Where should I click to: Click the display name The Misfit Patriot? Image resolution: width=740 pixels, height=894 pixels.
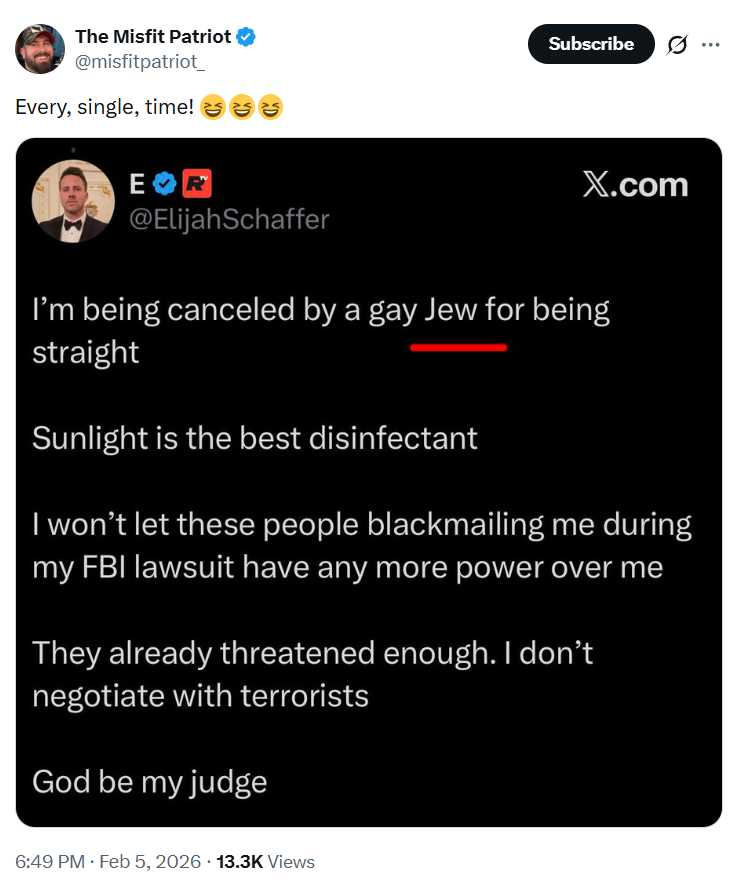pos(153,37)
